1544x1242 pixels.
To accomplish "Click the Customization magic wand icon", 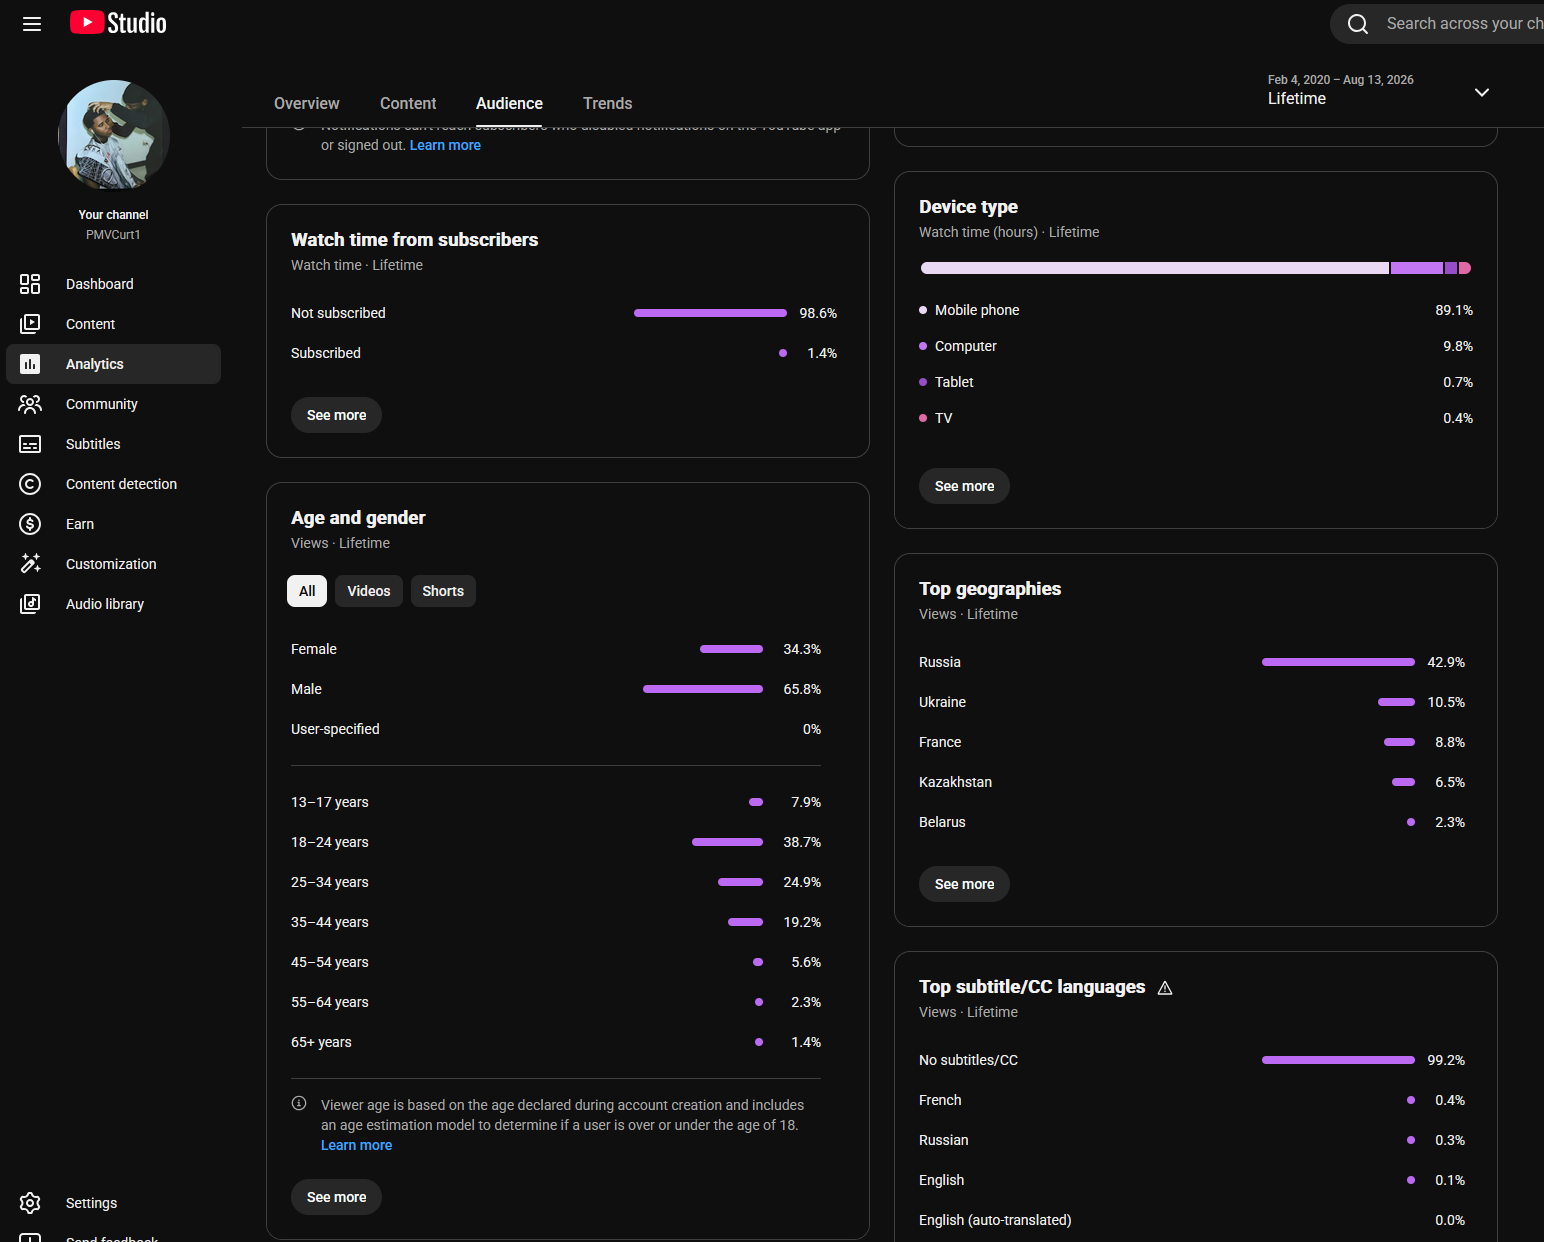I will (30, 564).
